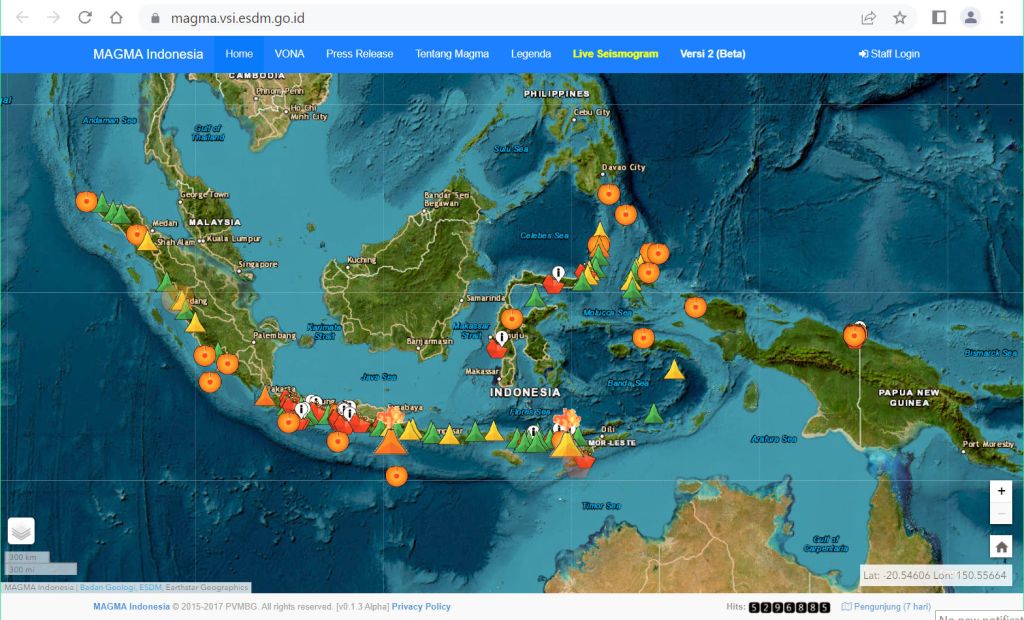Image resolution: width=1024 pixels, height=620 pixels.
Task: Open the Chrome profile avatar
Action: point(970,18)
